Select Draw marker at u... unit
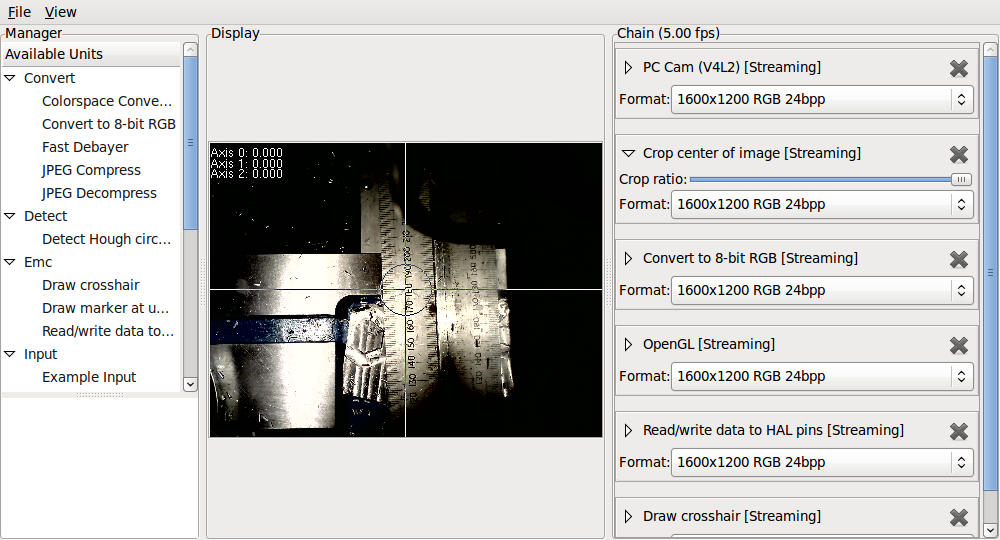The image size is (1000, 540). pyautogui.click(x=105, y=308)
